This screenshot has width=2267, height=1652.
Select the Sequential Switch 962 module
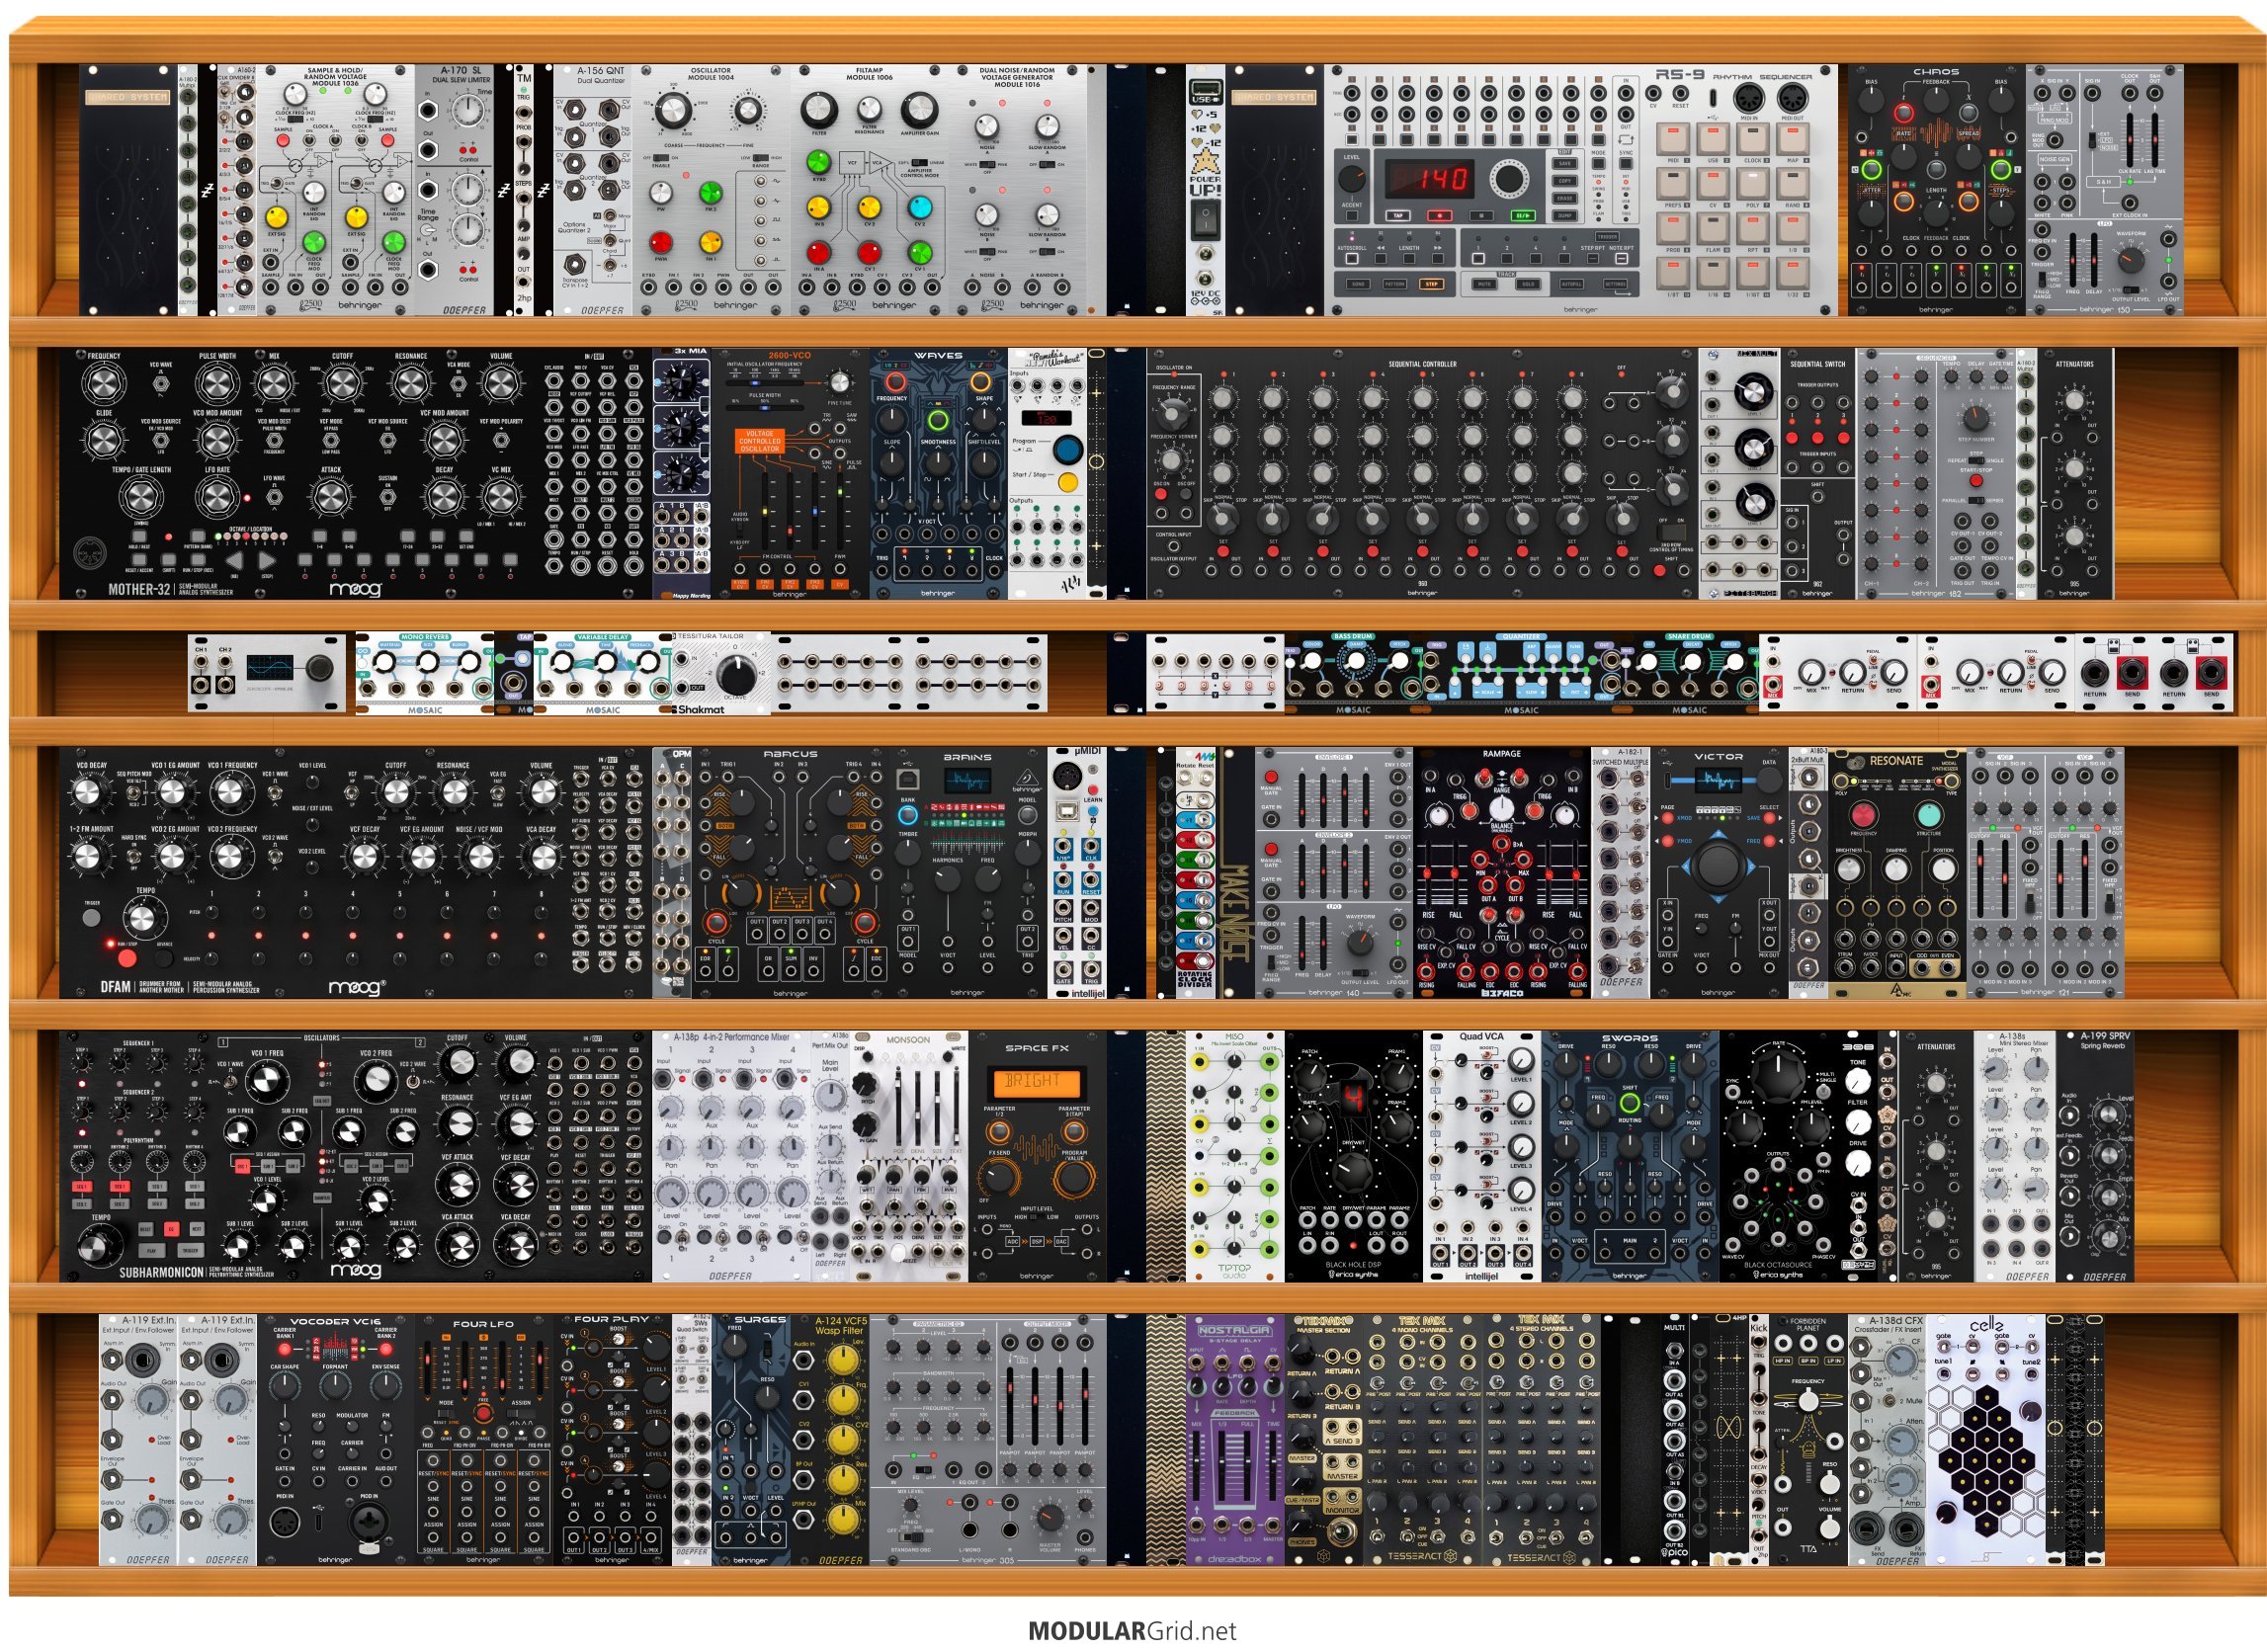(x=1817, y=473)
